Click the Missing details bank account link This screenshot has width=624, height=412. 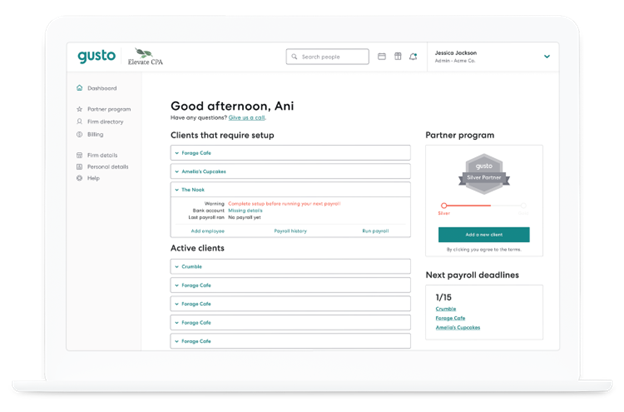pyautogui.click(x=245, y=211)
